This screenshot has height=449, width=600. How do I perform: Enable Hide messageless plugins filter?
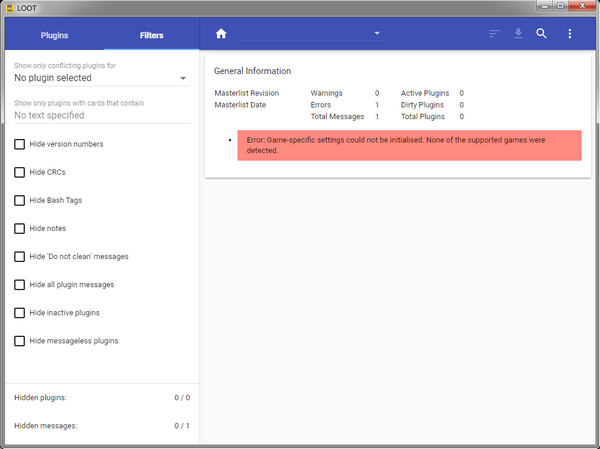point(20,341)
